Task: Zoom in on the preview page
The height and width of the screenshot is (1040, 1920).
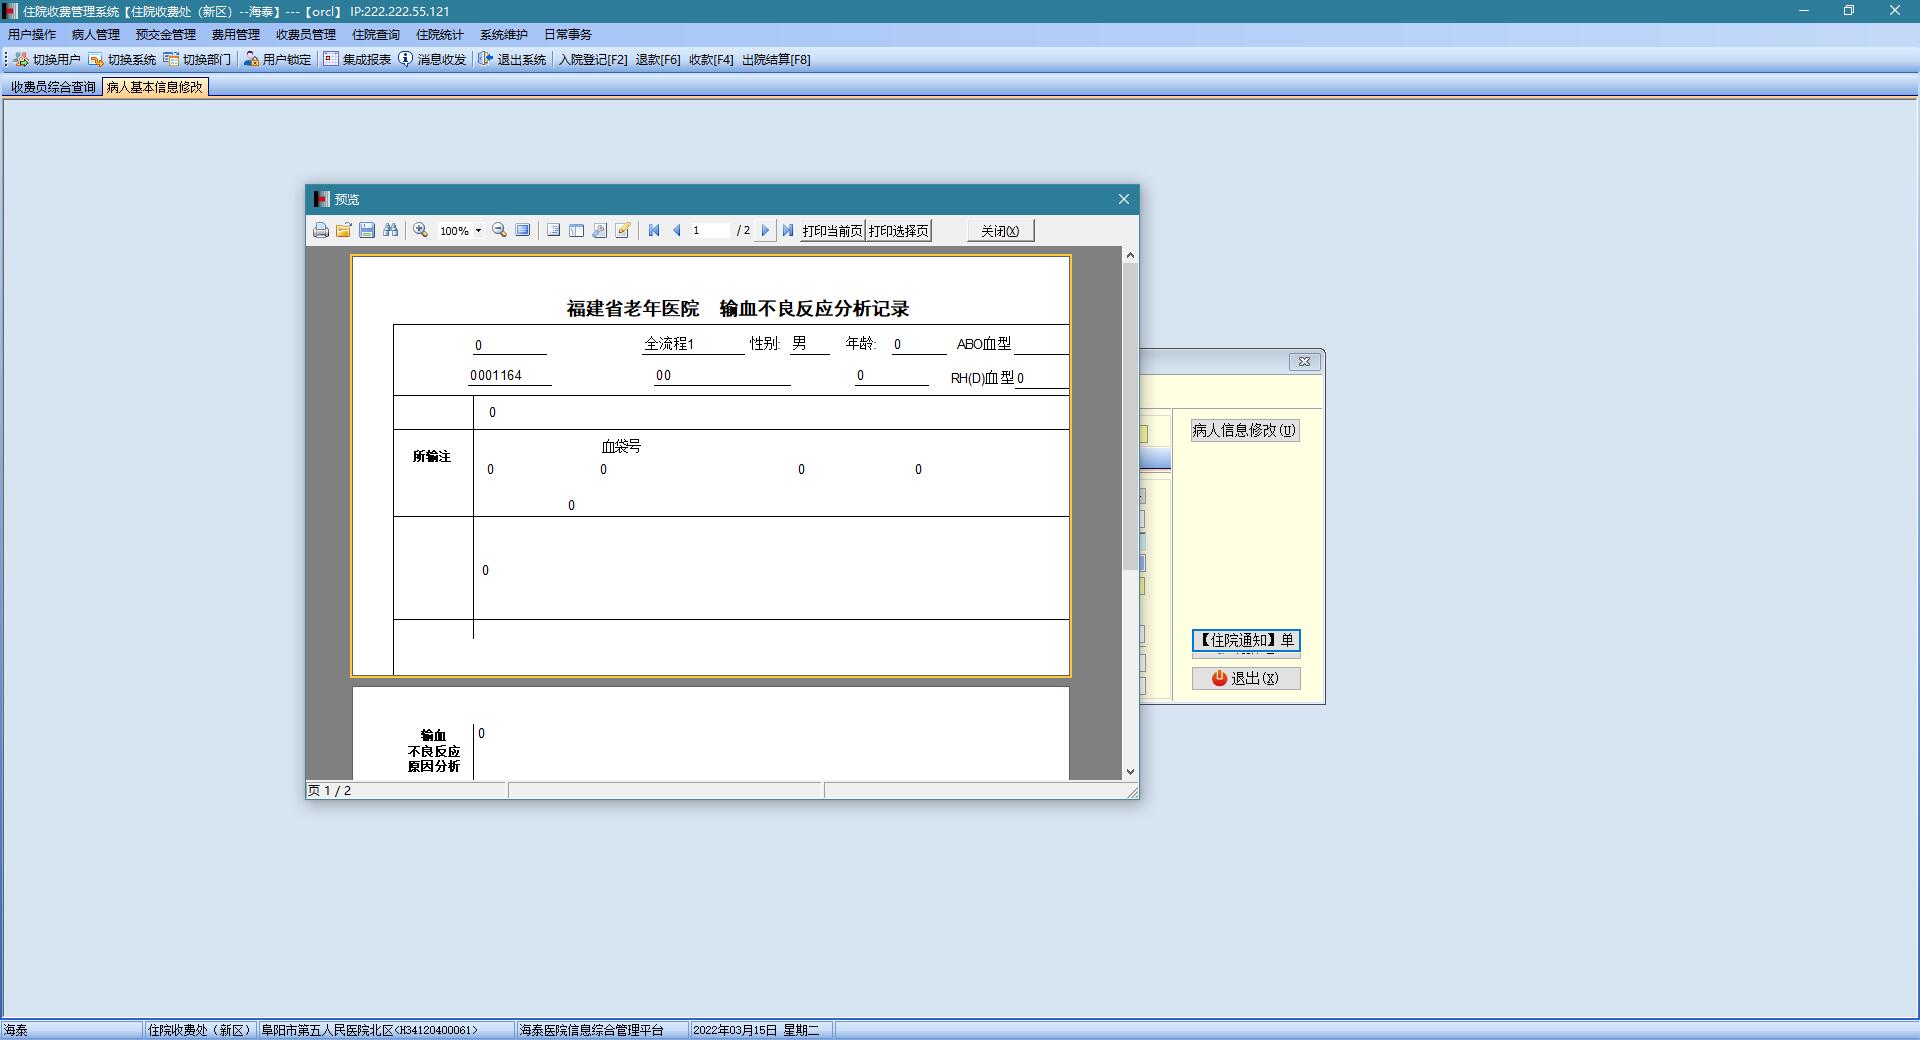Action: pyautogui.click(x=421, y=231)
